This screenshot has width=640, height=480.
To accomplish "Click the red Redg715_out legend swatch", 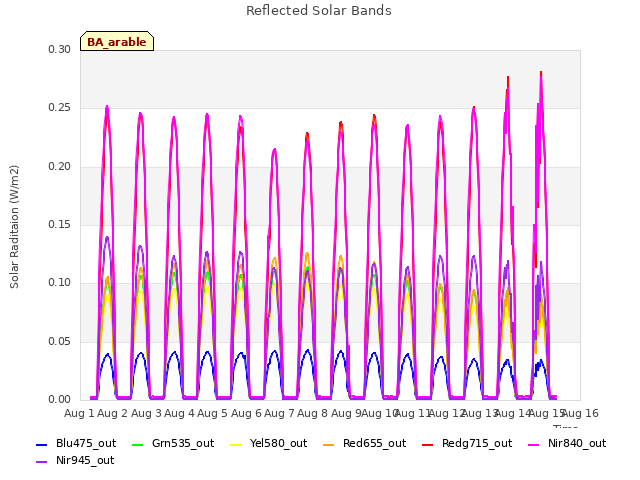I will [x=428, y=444].
